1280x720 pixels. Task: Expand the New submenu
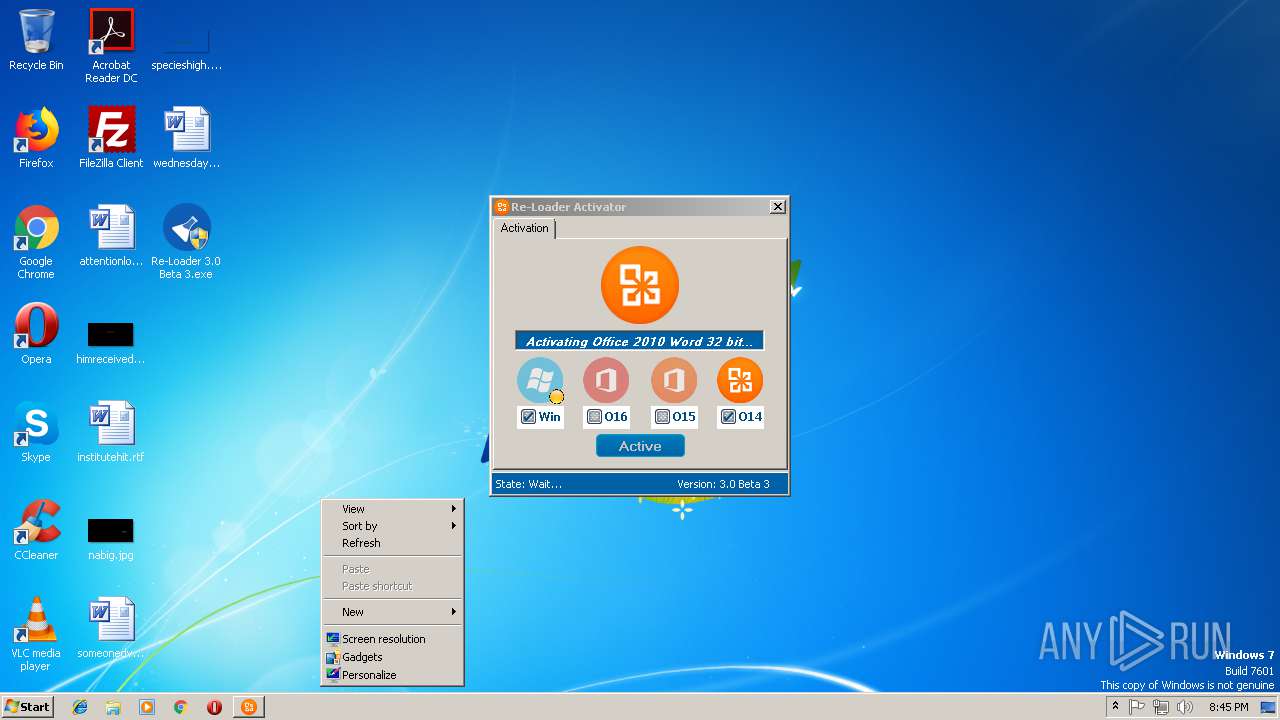(392, 612)
